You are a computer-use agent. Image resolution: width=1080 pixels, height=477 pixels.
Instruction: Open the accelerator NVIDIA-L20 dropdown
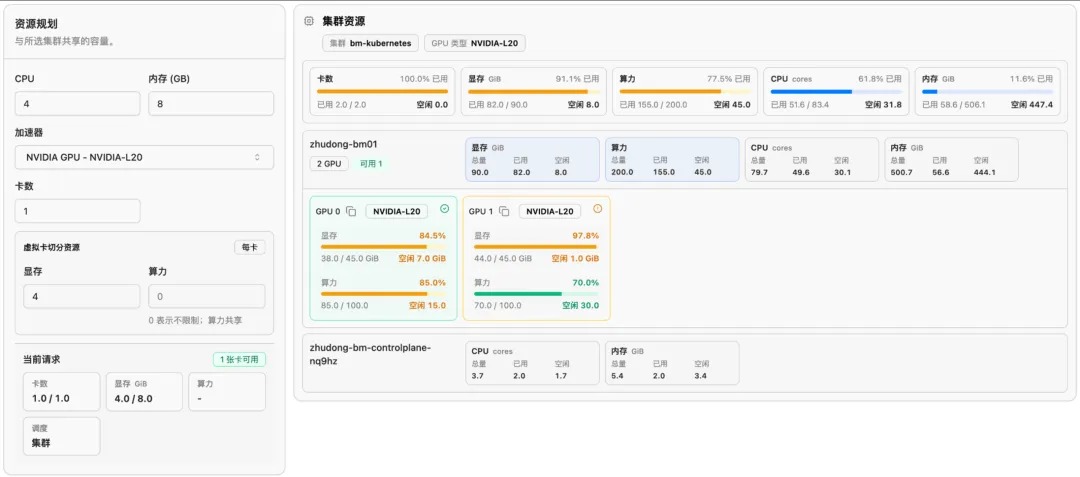coord(144,157)
